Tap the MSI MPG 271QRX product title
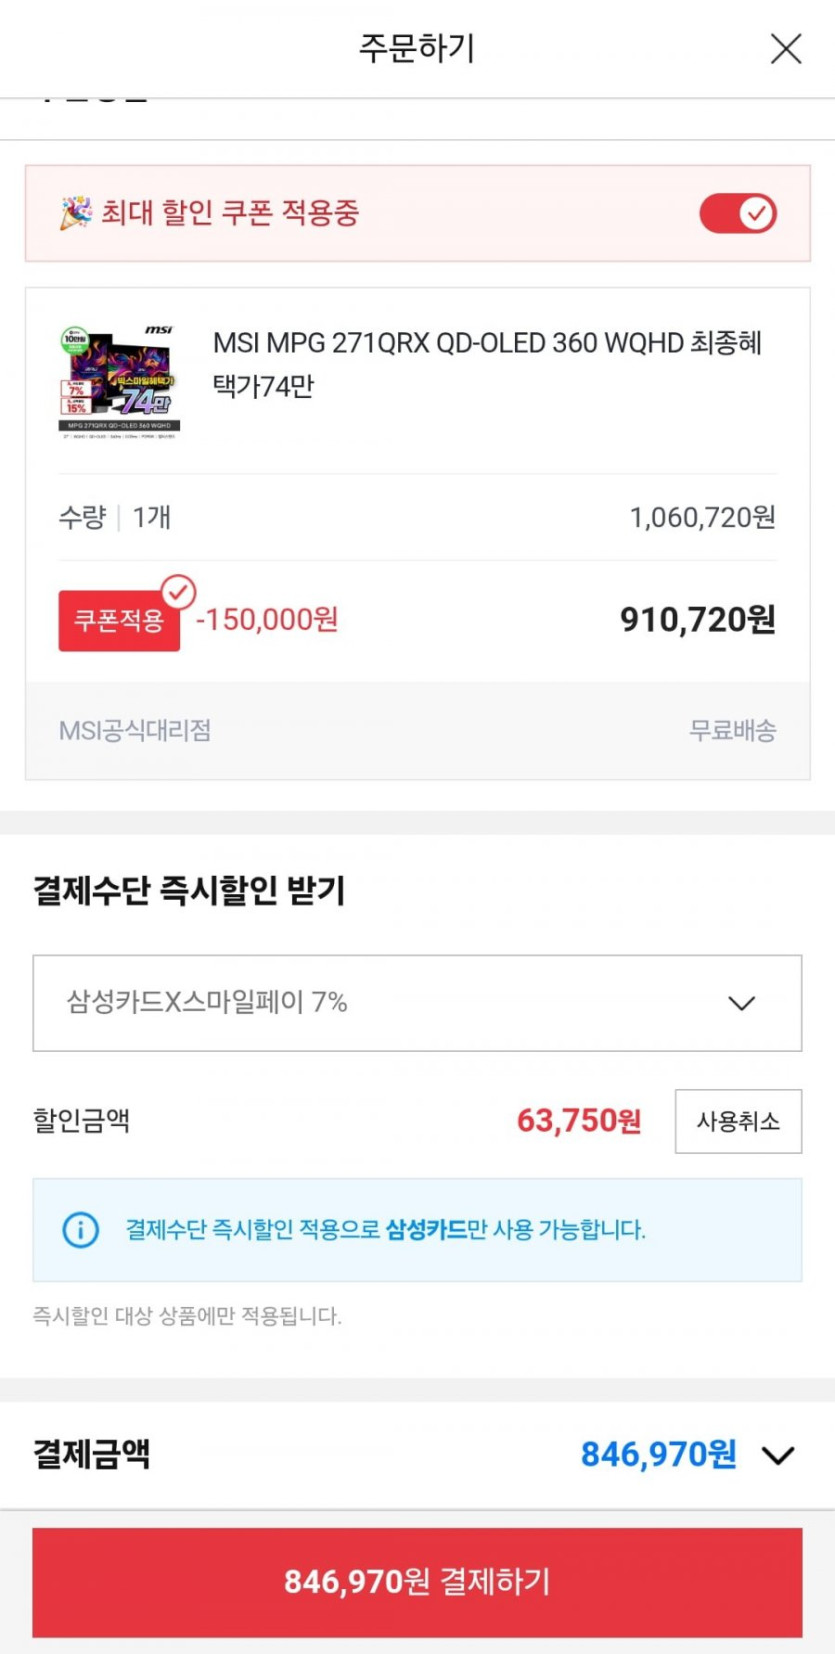 [x=487, y=363]
